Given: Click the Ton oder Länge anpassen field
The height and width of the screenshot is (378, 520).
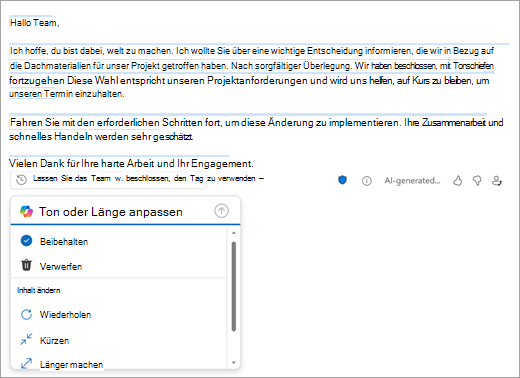Looking at the screenshot, I should (x=125, y=212).
